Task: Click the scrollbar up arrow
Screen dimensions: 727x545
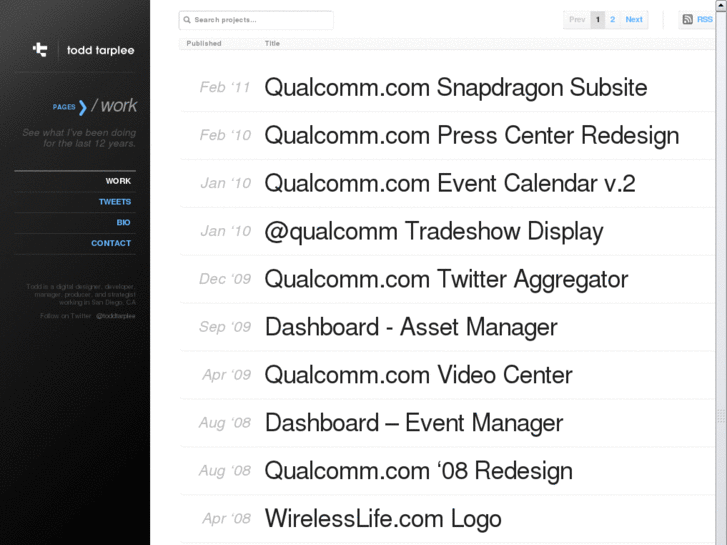Action: pyautogui.click(x=721, y=4)
